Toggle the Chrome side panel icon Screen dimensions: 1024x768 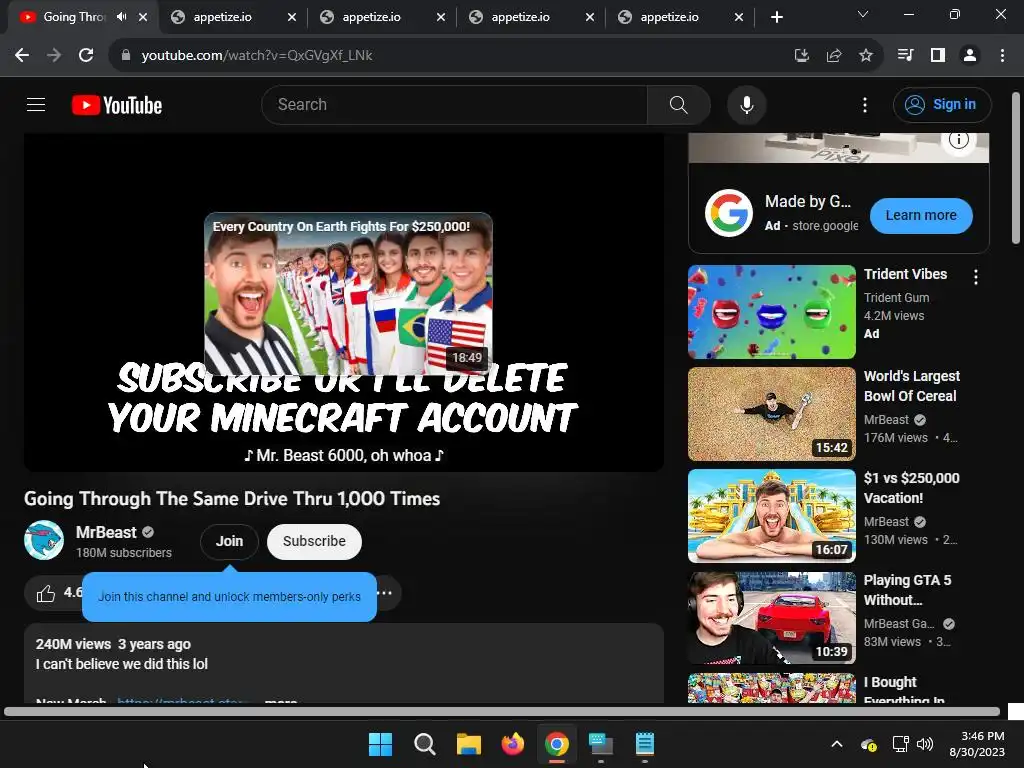[938, 56]
